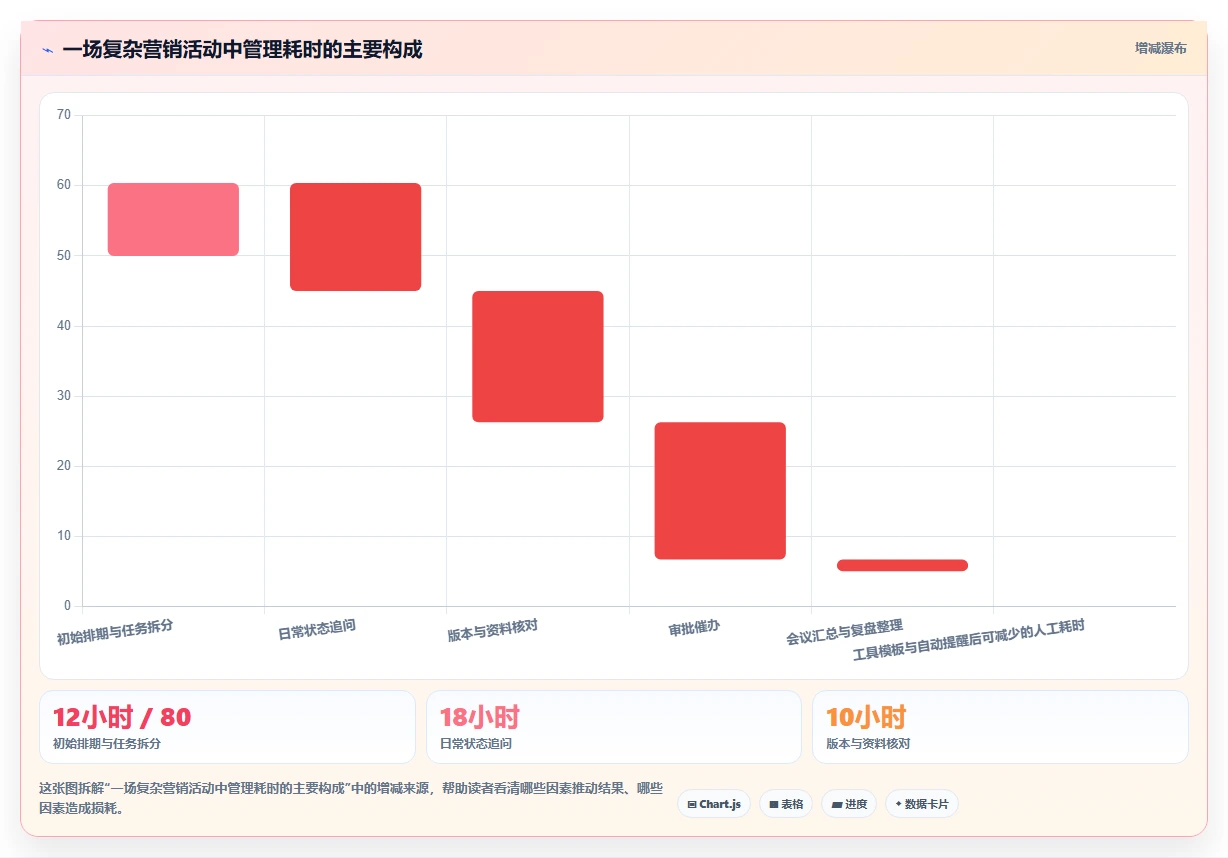Click the y-axis value 40
The height and width of the screenshot is (858, 1228).
(64, 325)
